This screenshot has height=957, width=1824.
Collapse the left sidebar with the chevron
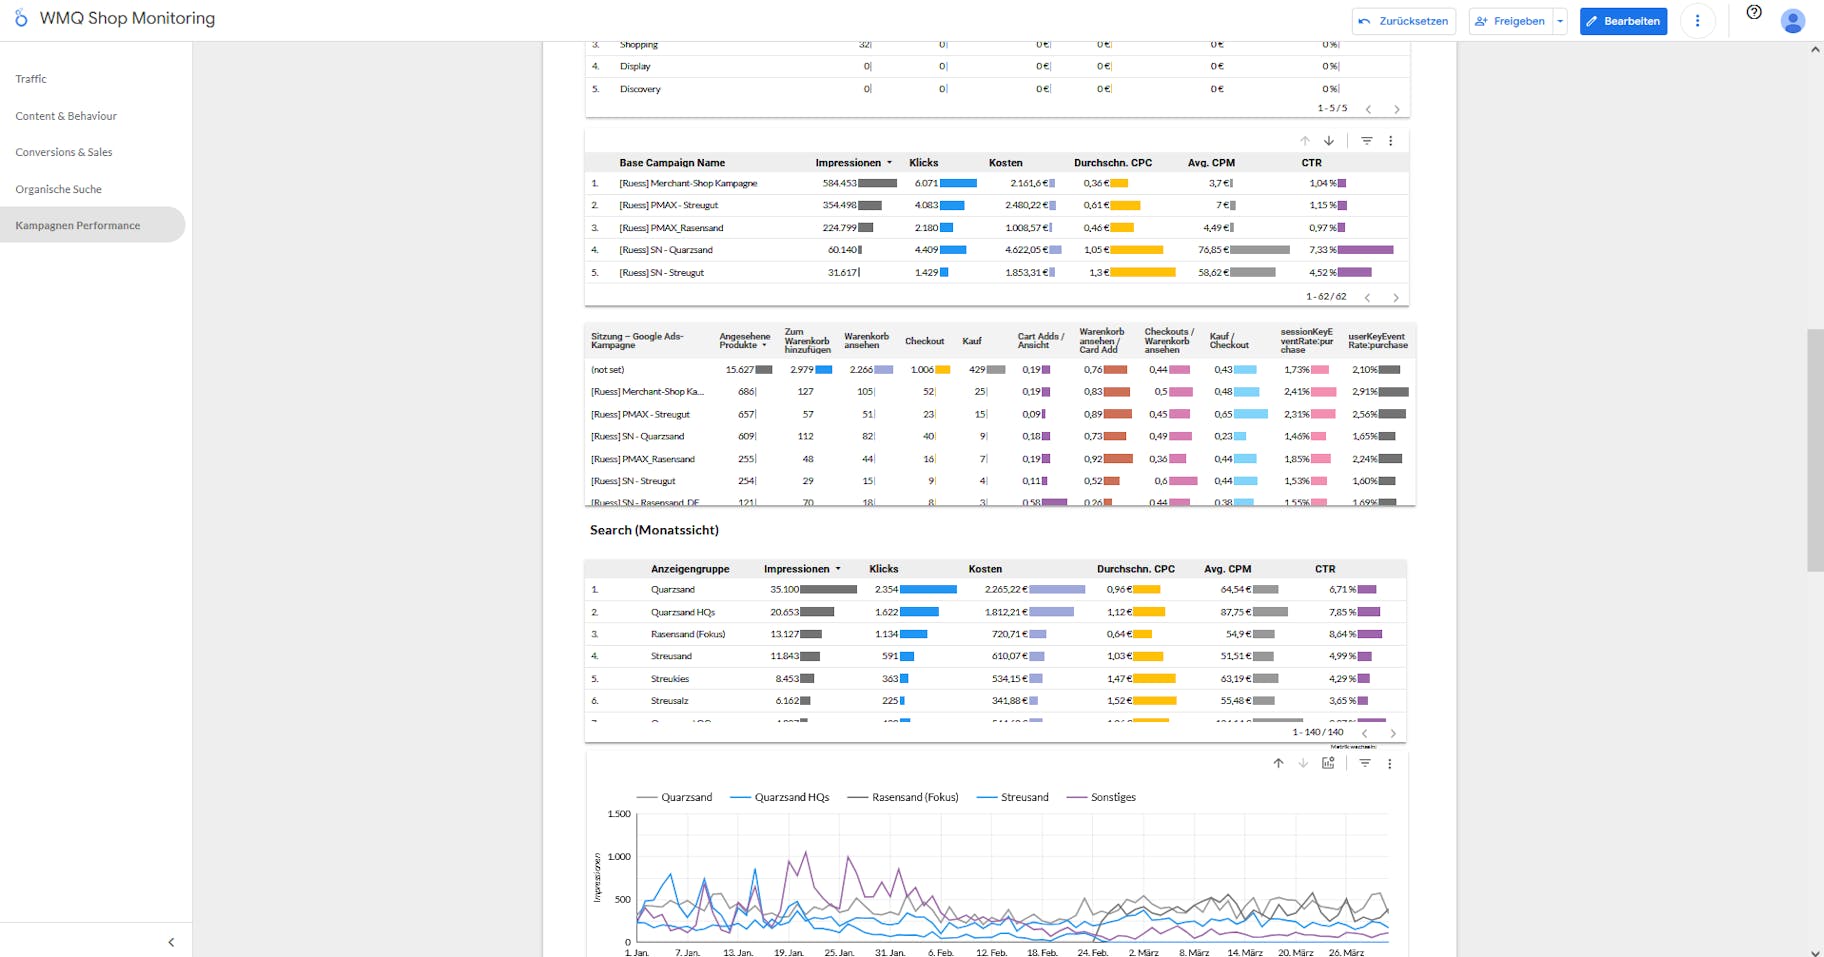[170, 941]
